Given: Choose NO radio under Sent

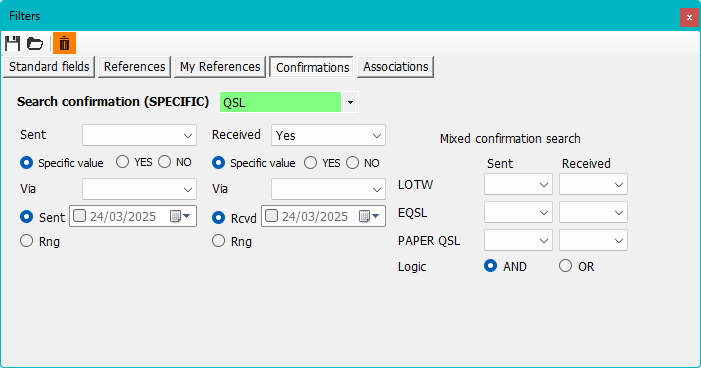Looking at the screenshot, I should [x=165, y=162].
